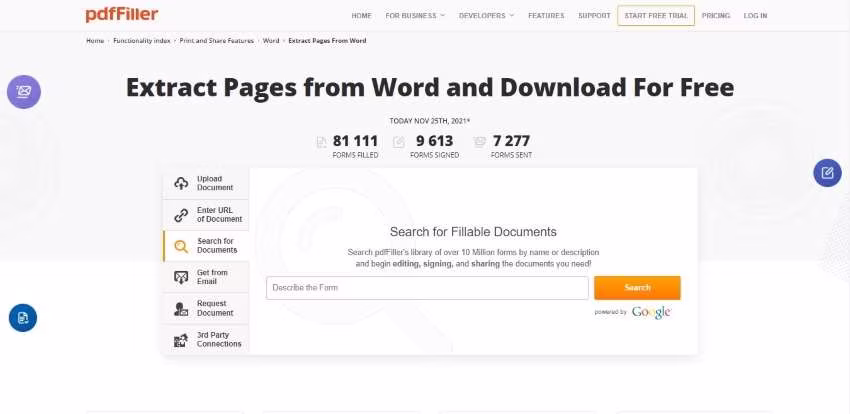The width and height of the screenshot is (850, 414).
Task: Open the edit pencil floating button on the right
Action: point(827,173)
